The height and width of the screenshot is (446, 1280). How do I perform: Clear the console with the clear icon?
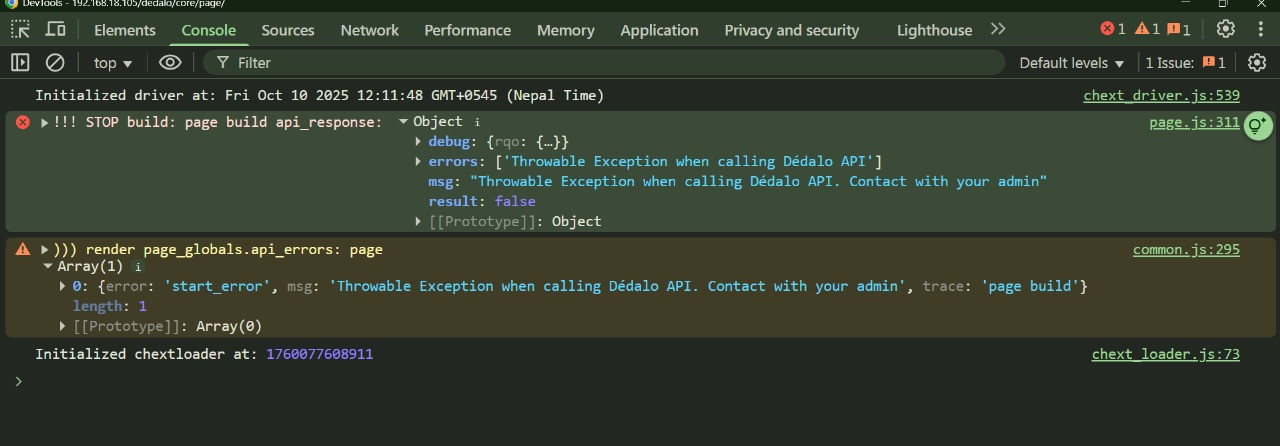click(x=55, y=63)
